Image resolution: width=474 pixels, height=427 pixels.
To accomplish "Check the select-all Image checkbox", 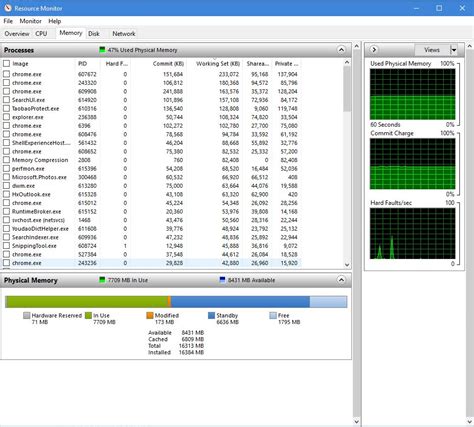I will 6,63.
